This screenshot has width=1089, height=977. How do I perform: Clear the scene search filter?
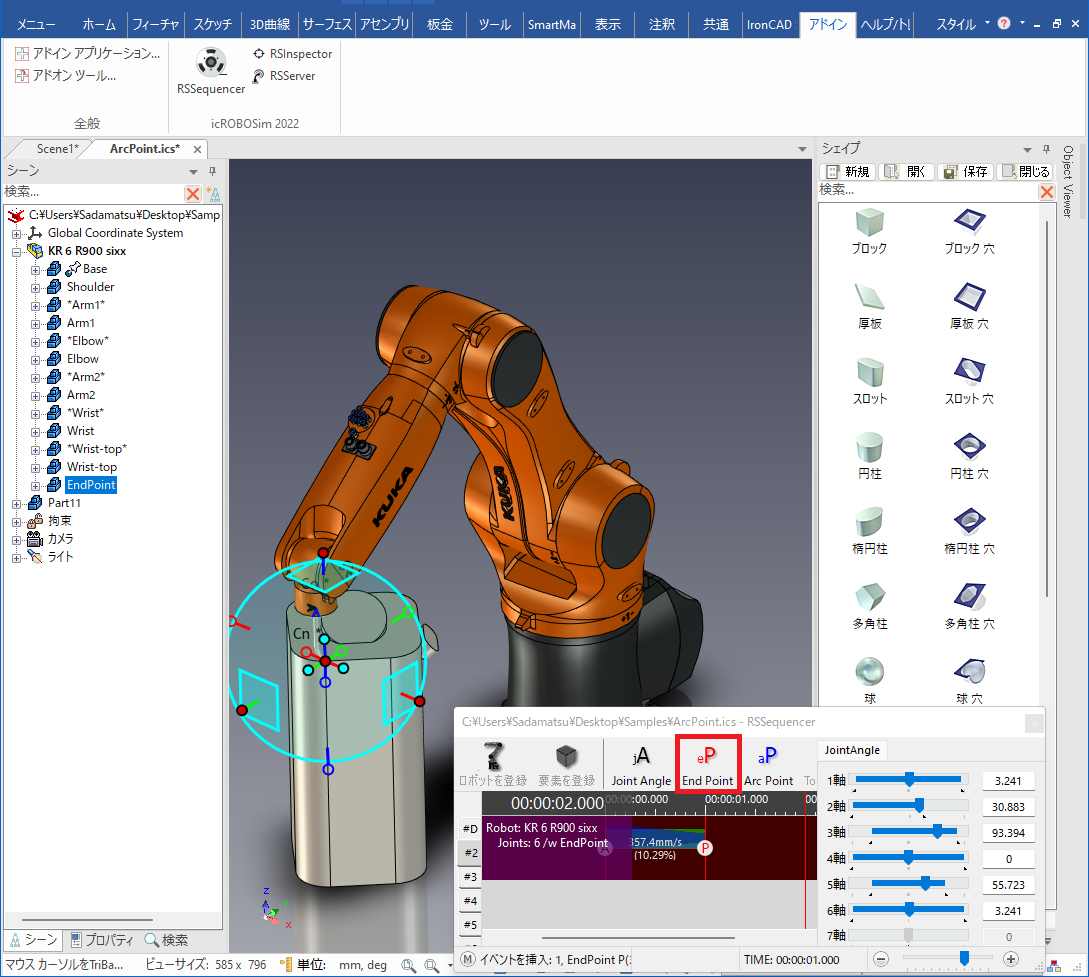pos(193,193)
